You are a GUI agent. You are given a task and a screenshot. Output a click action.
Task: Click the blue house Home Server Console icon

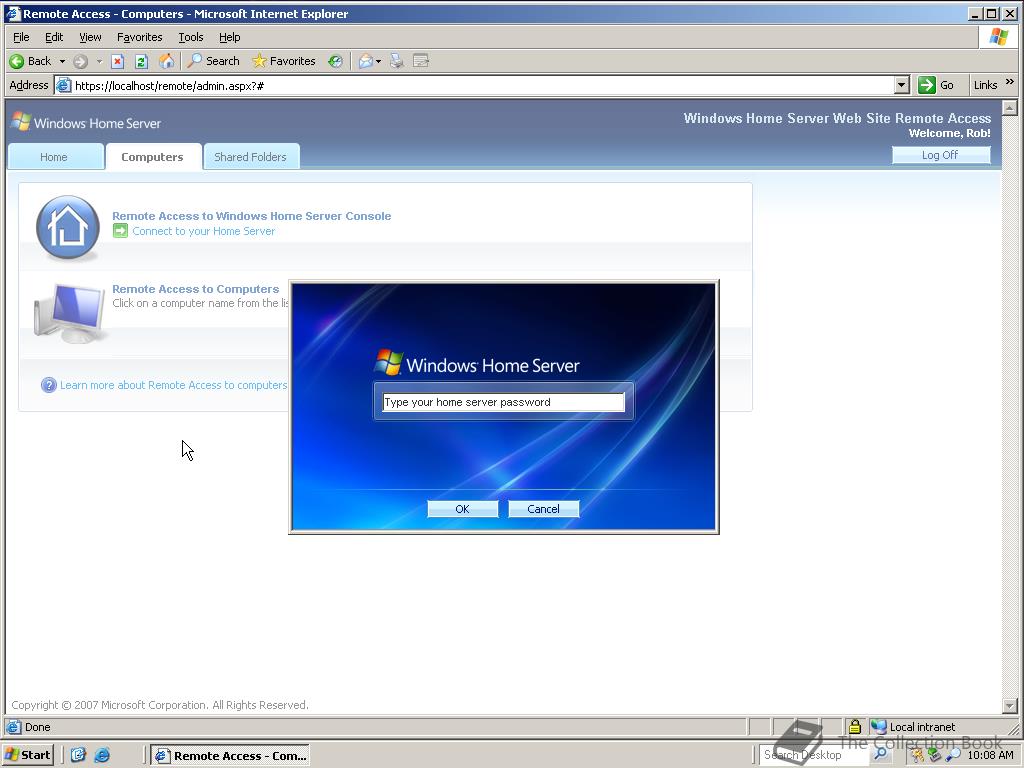68,227
